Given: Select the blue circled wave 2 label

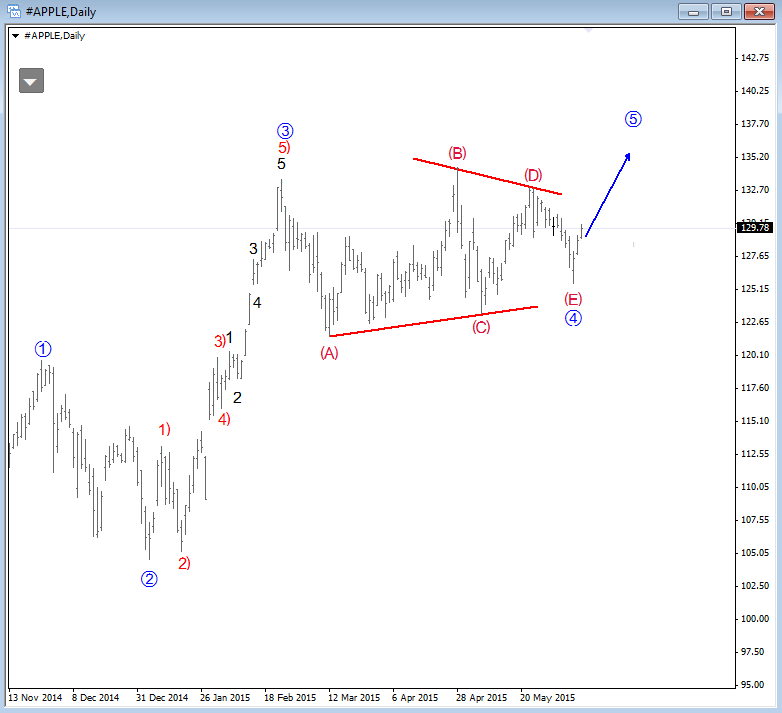Looking at the screenshot, I should pos(149,578).
